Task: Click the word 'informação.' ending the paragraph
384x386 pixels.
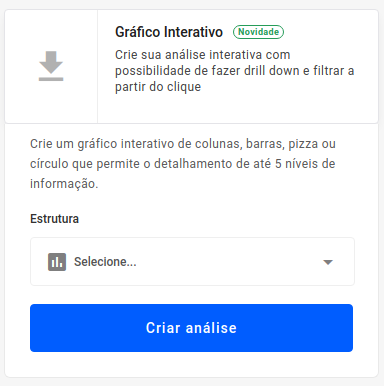Action: (x=64, y=184)
